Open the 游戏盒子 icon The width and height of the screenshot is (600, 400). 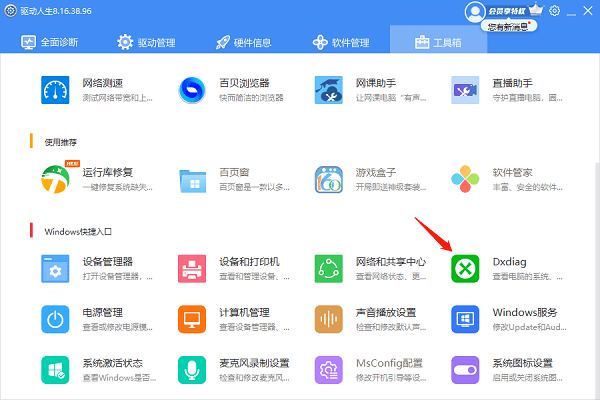pyautogui.click(x=329, y=180)
